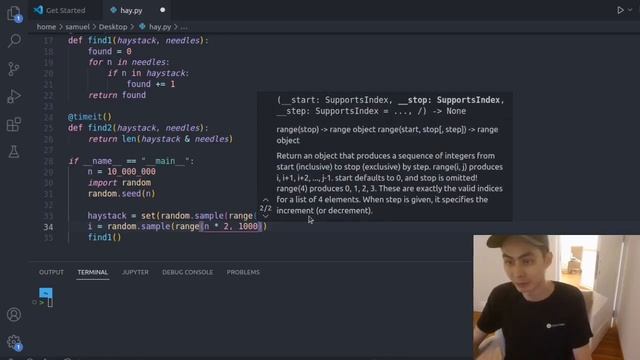This screenshot has height=360, width=640.
Task: Click 'def find2' function definition
Action: [138, 128]
